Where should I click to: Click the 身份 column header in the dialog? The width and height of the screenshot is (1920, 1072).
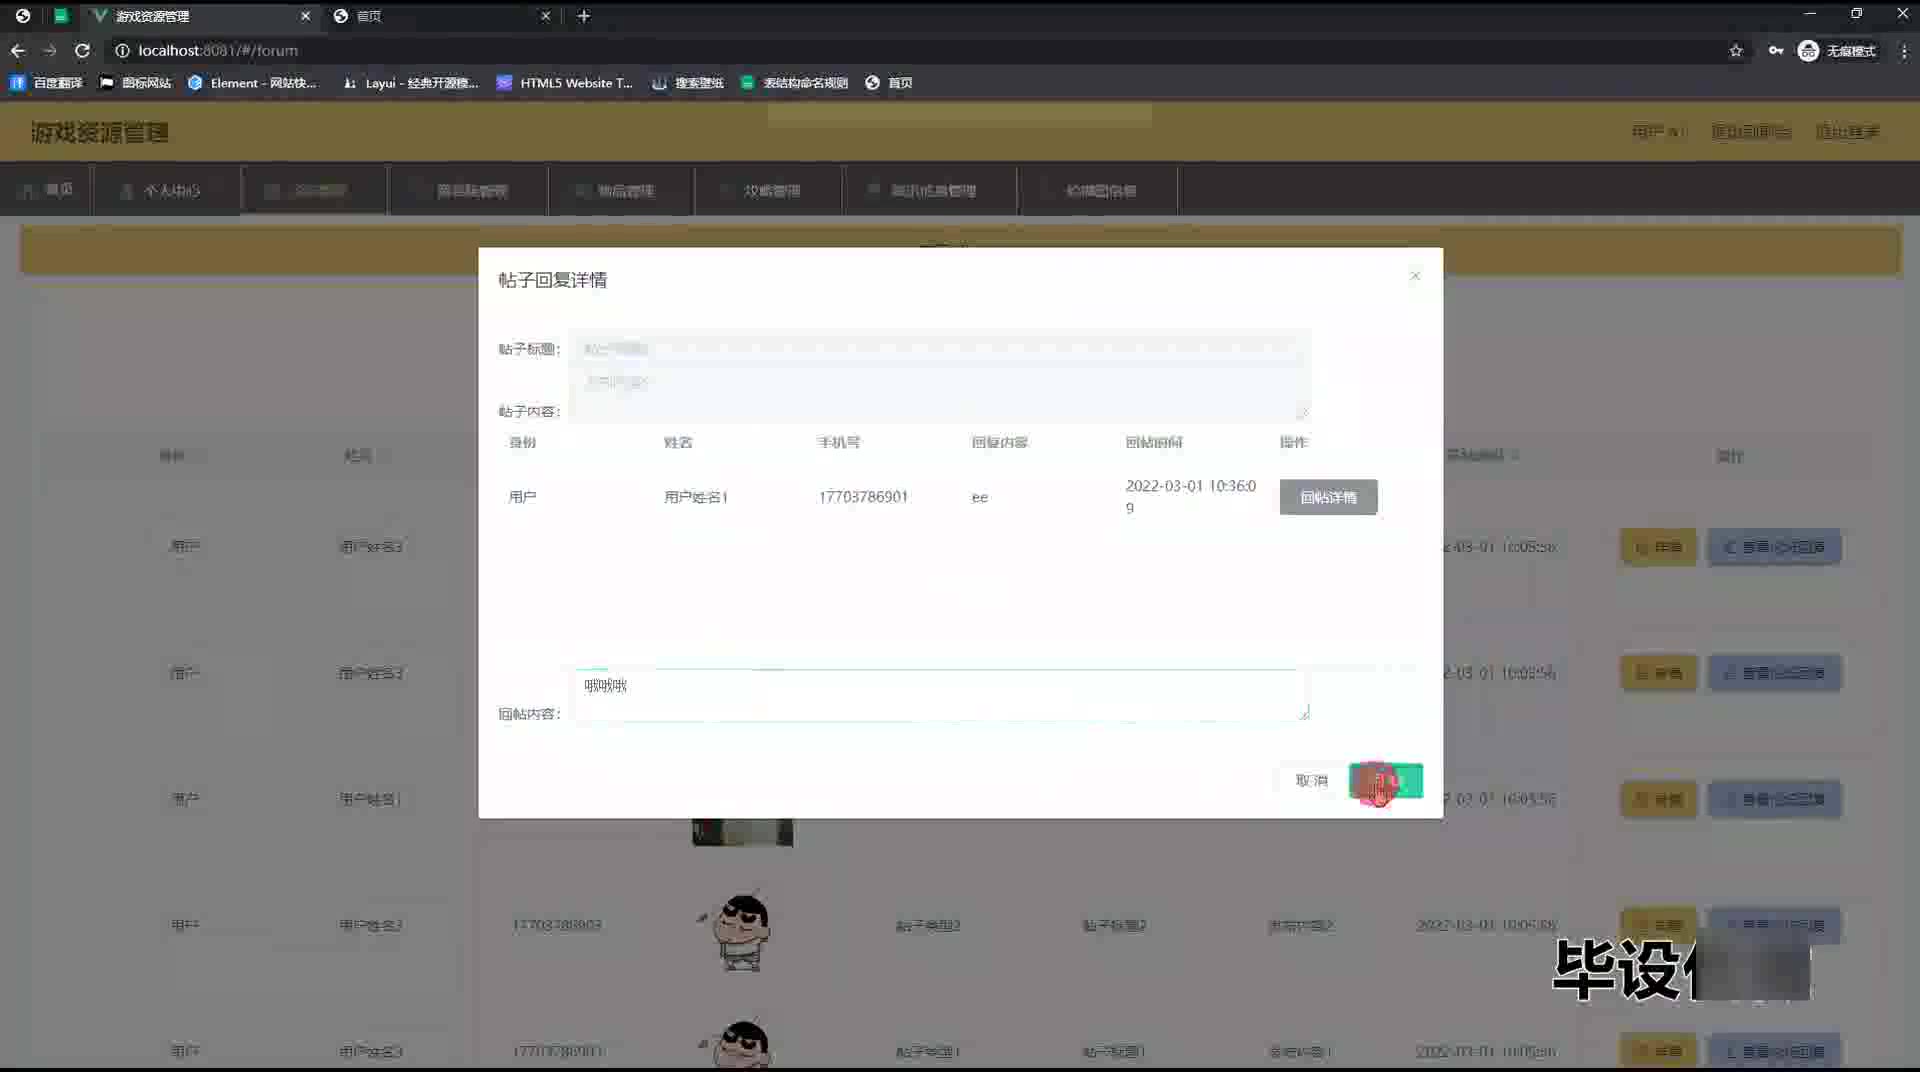(522, 442)
